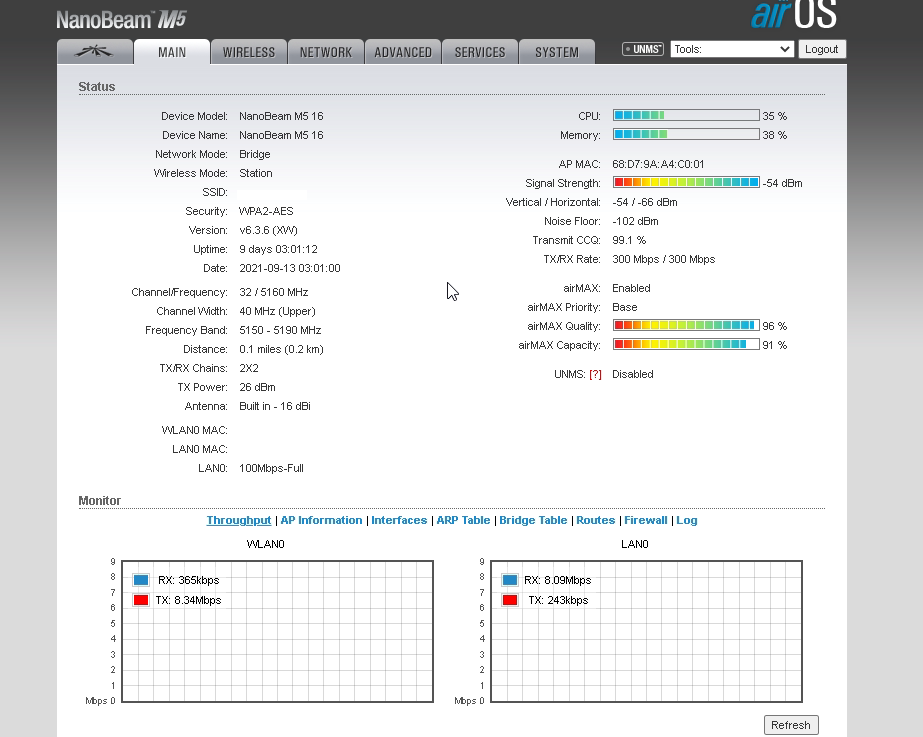The height and width of the screenshot is (737, 923).
Task: Click the Monitor section heading
Action: click(99, 500)
